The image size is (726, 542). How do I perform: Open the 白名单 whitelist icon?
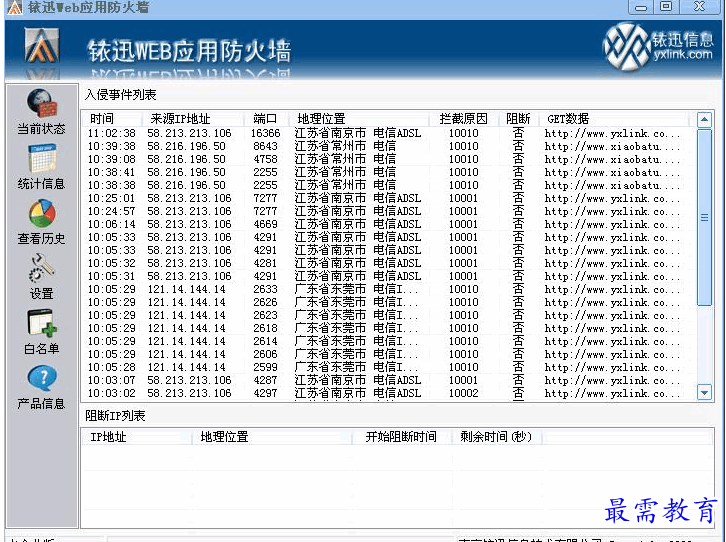(42, 323)
